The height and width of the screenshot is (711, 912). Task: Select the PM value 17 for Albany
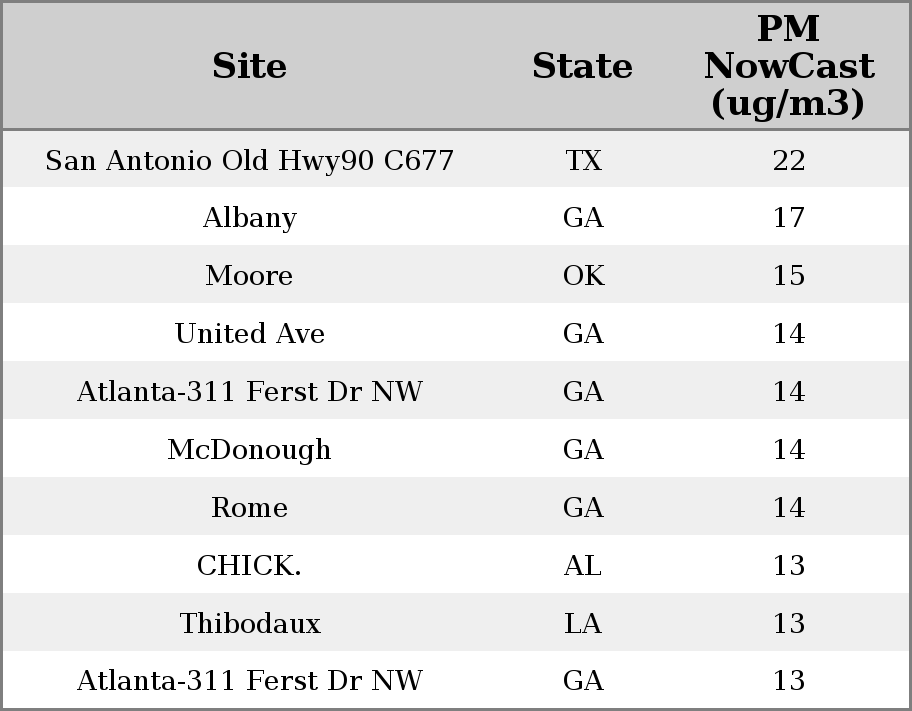coord(789,218)
